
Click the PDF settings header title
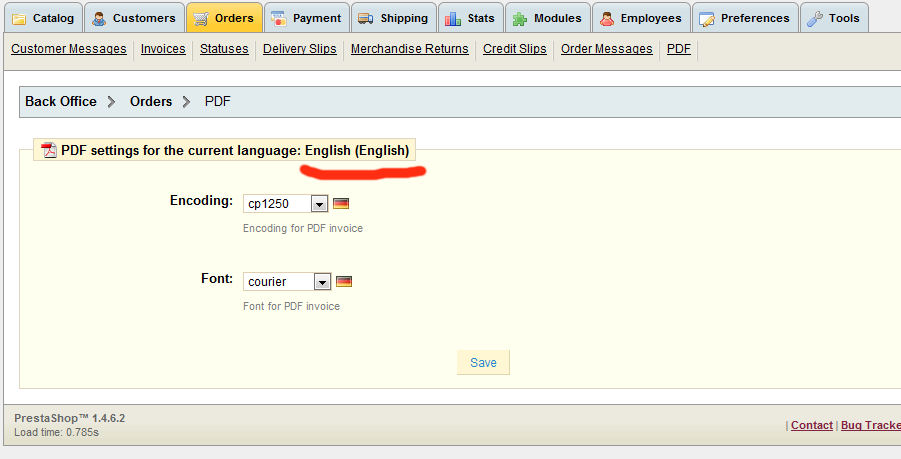[235, 151]
